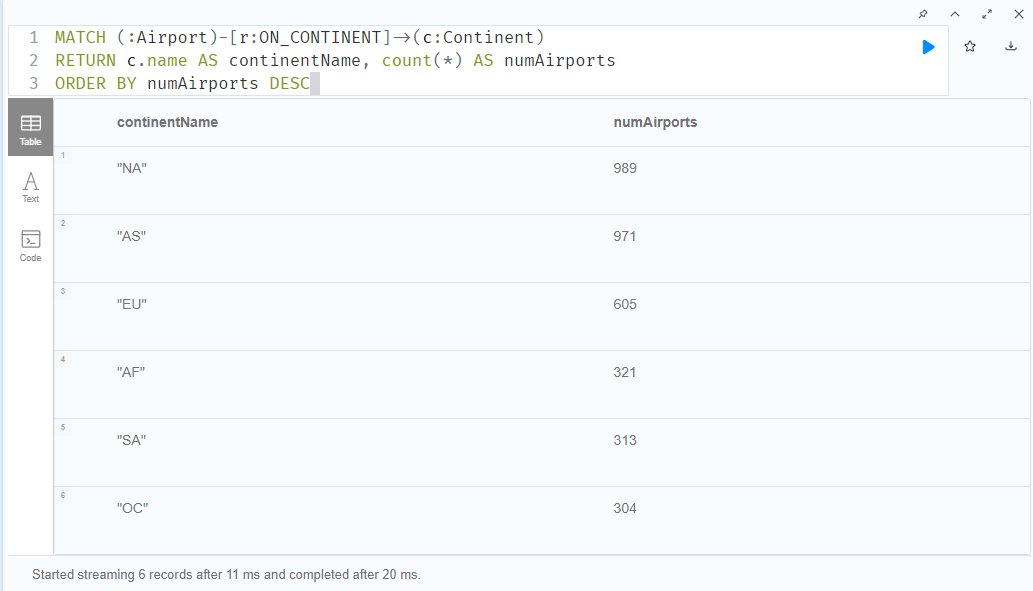Click the RETURN line of the query

pyautogui.click(x=335, y=61)
